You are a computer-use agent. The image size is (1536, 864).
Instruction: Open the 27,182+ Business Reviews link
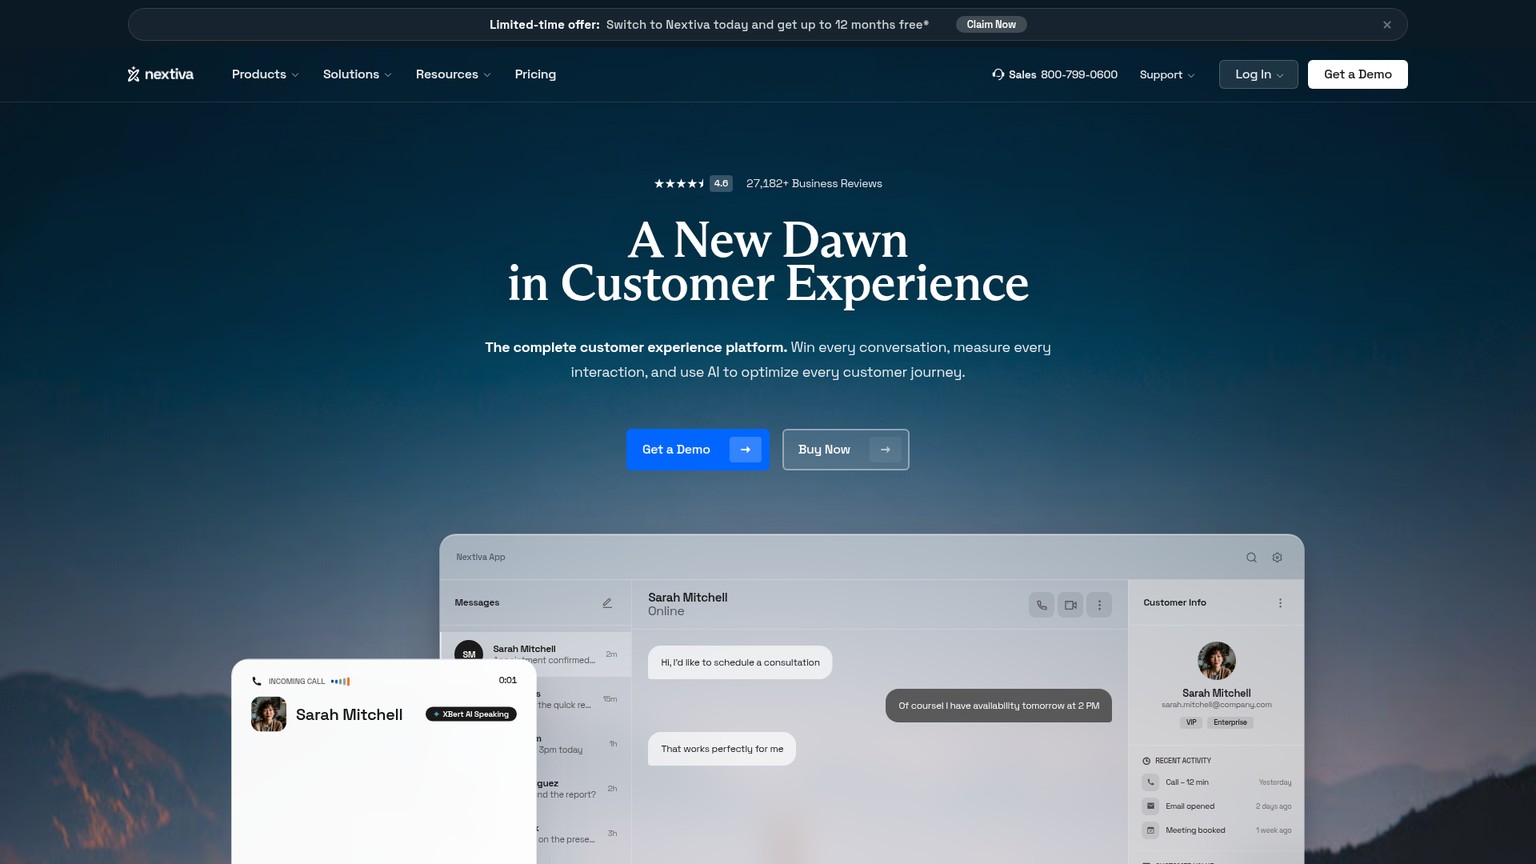coord(814,183)
